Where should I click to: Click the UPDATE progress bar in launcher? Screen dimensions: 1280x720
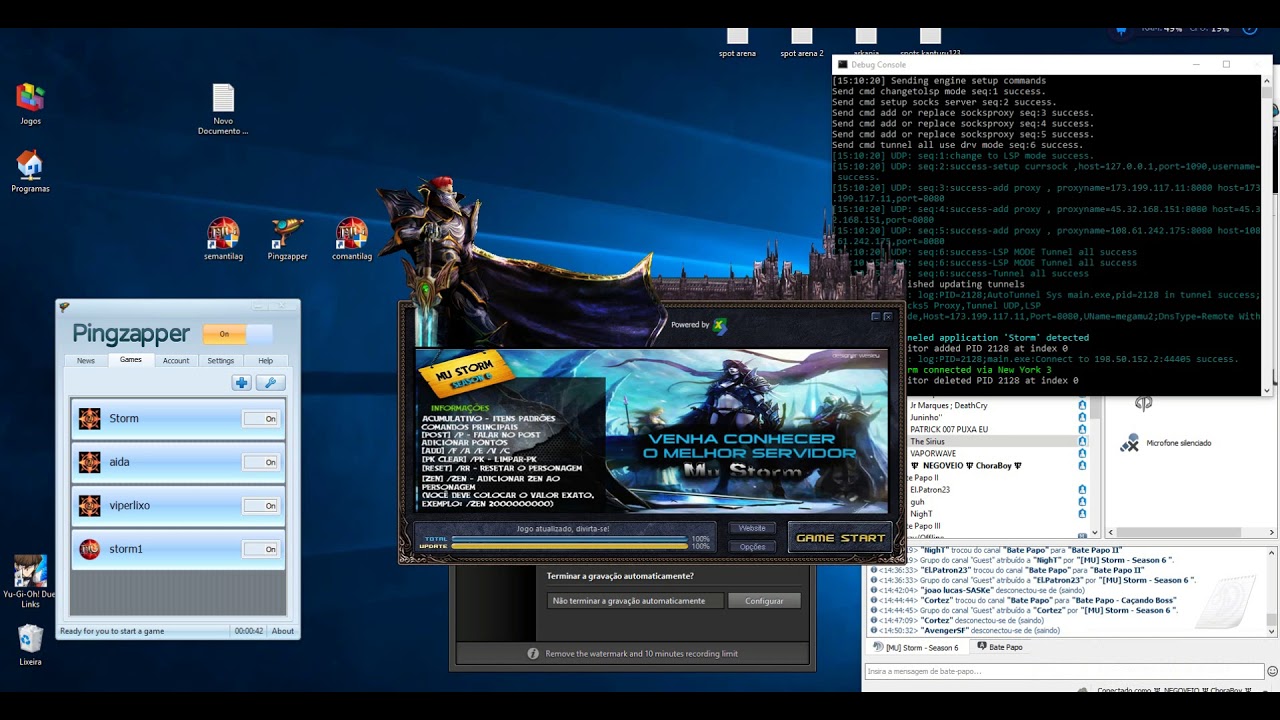[x=569, y=547]
